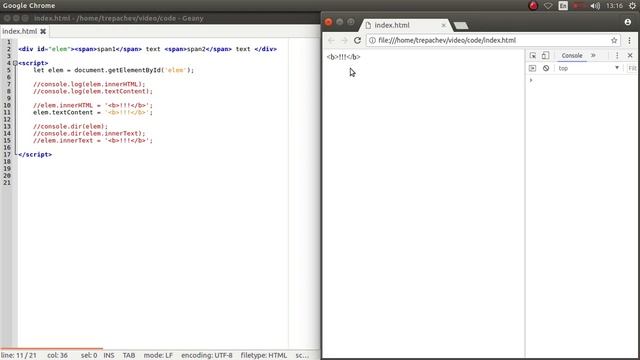Open the sound volume indicator
The width and height of the screenshot is (640, 360).
[x=595, y=6]
